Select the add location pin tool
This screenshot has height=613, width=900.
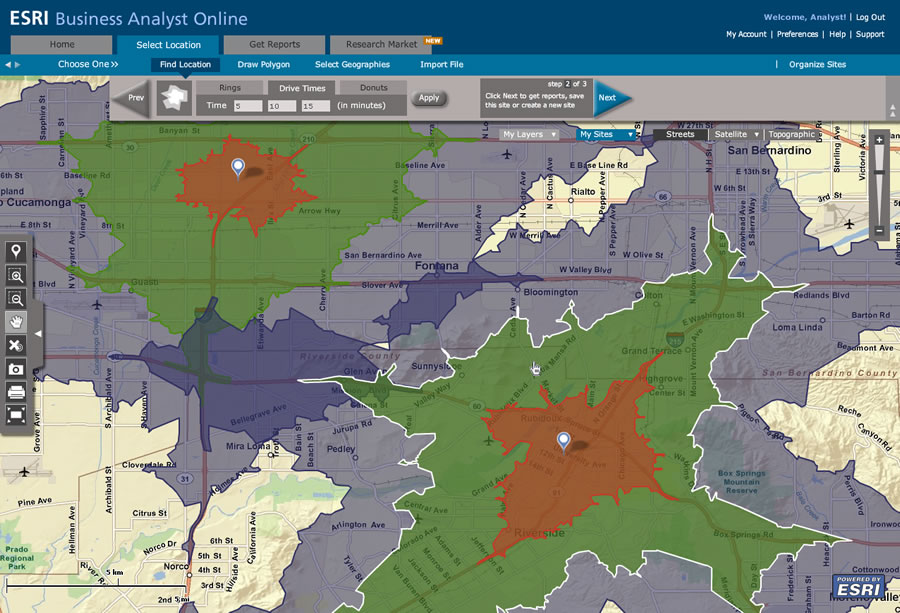coord(15,251)
